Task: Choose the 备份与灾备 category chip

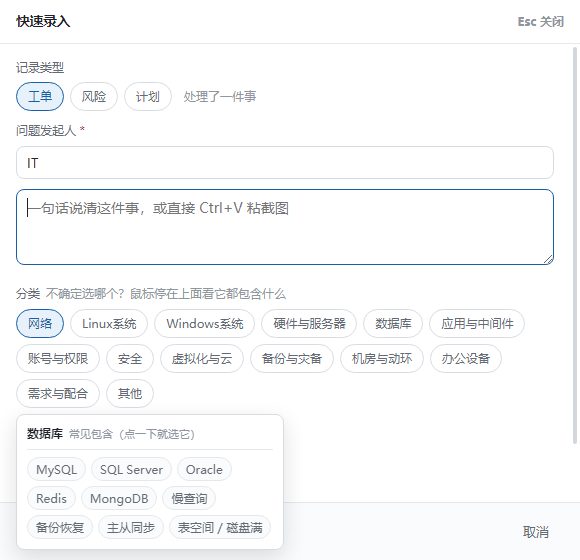Action: click(292, 358)
